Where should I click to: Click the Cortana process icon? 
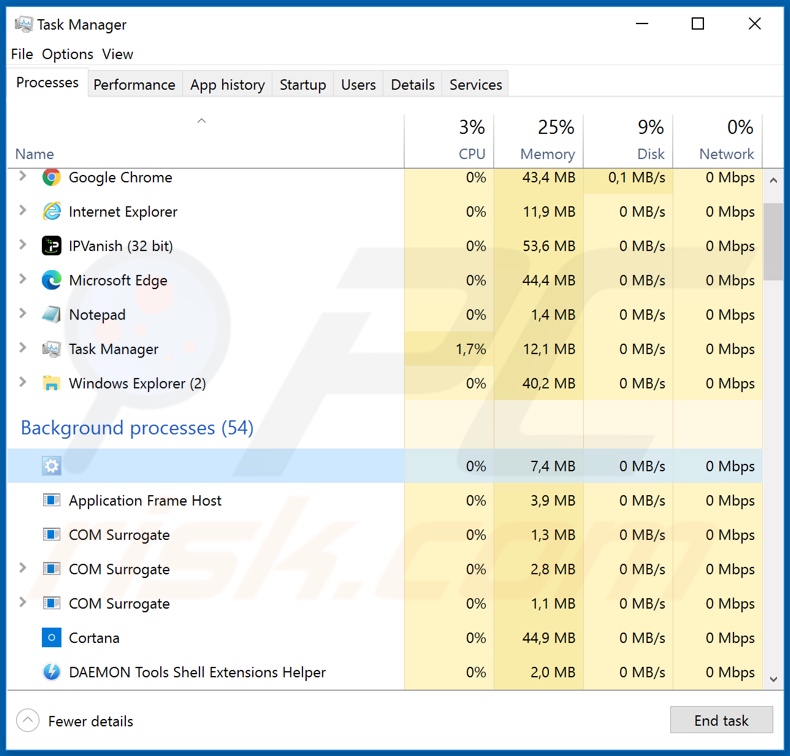51,638
